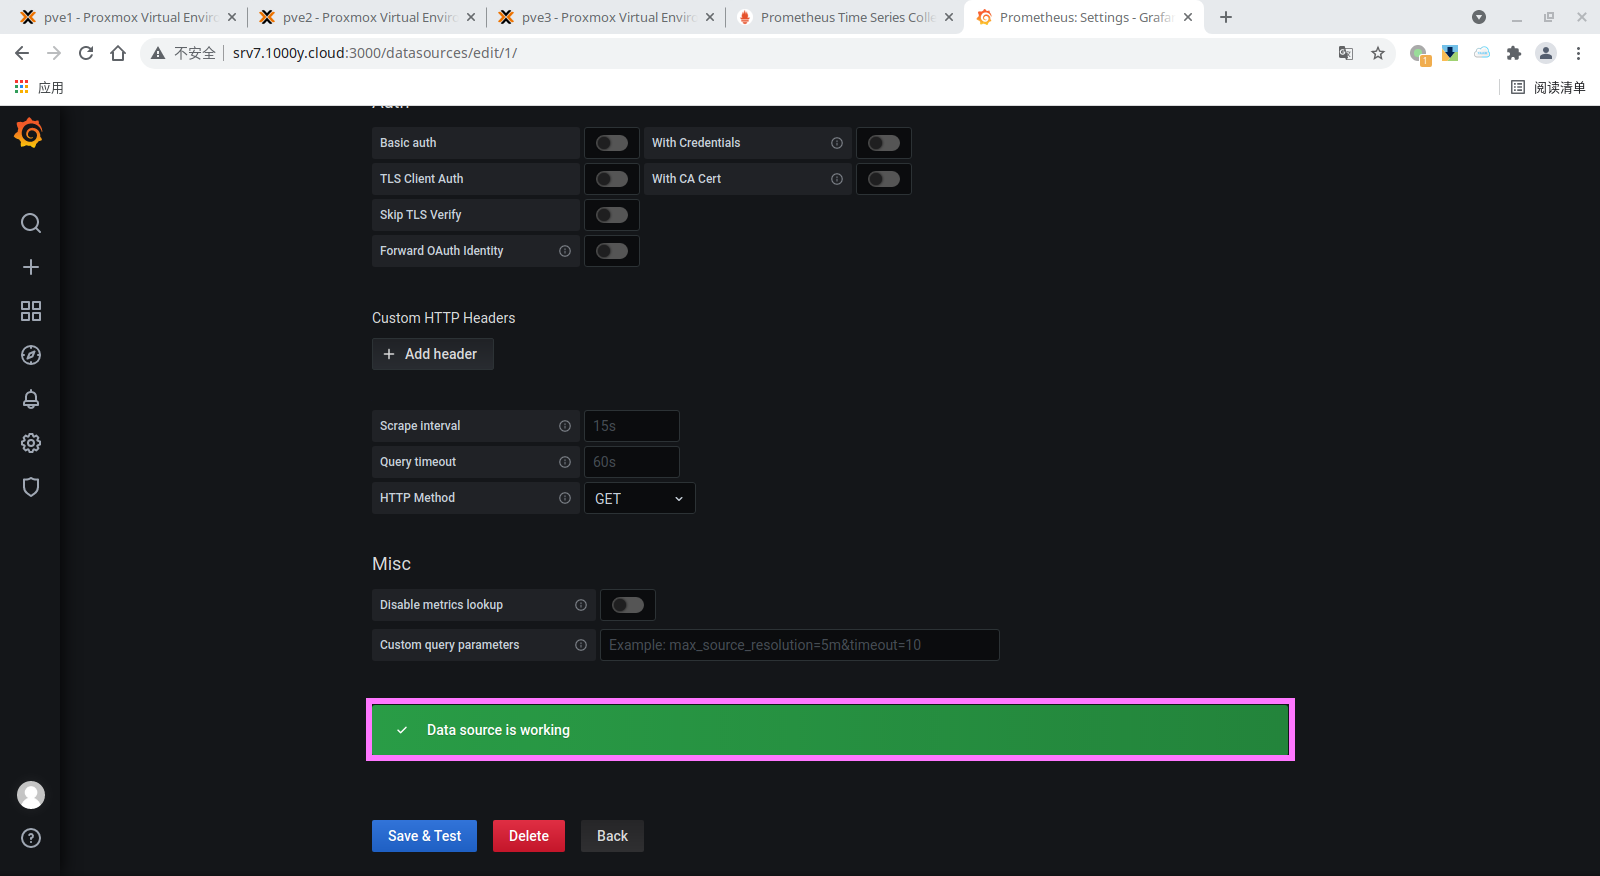Open the Dashboards grid icon
This screenshot has height=876, width=1600.
point(31,311)
